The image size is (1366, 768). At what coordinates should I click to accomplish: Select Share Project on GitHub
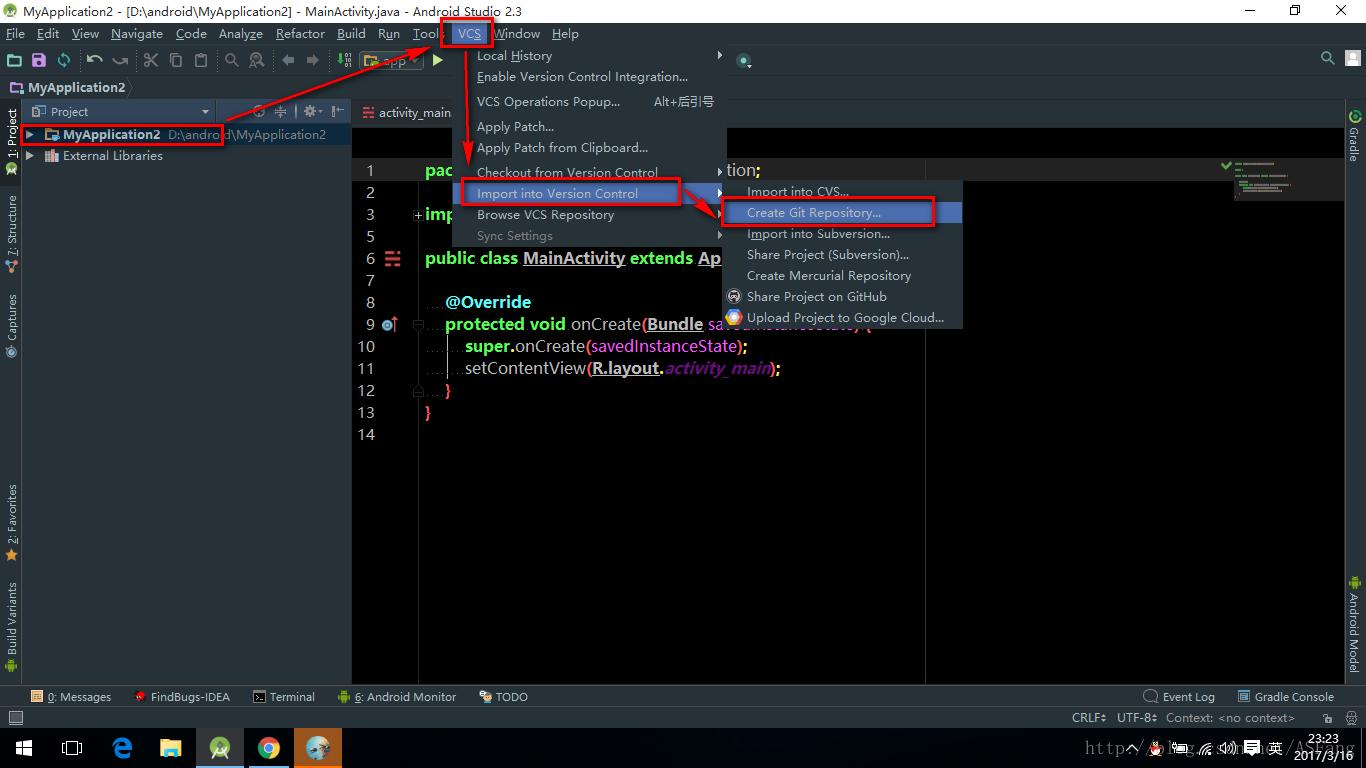click(x=842, y=297)
